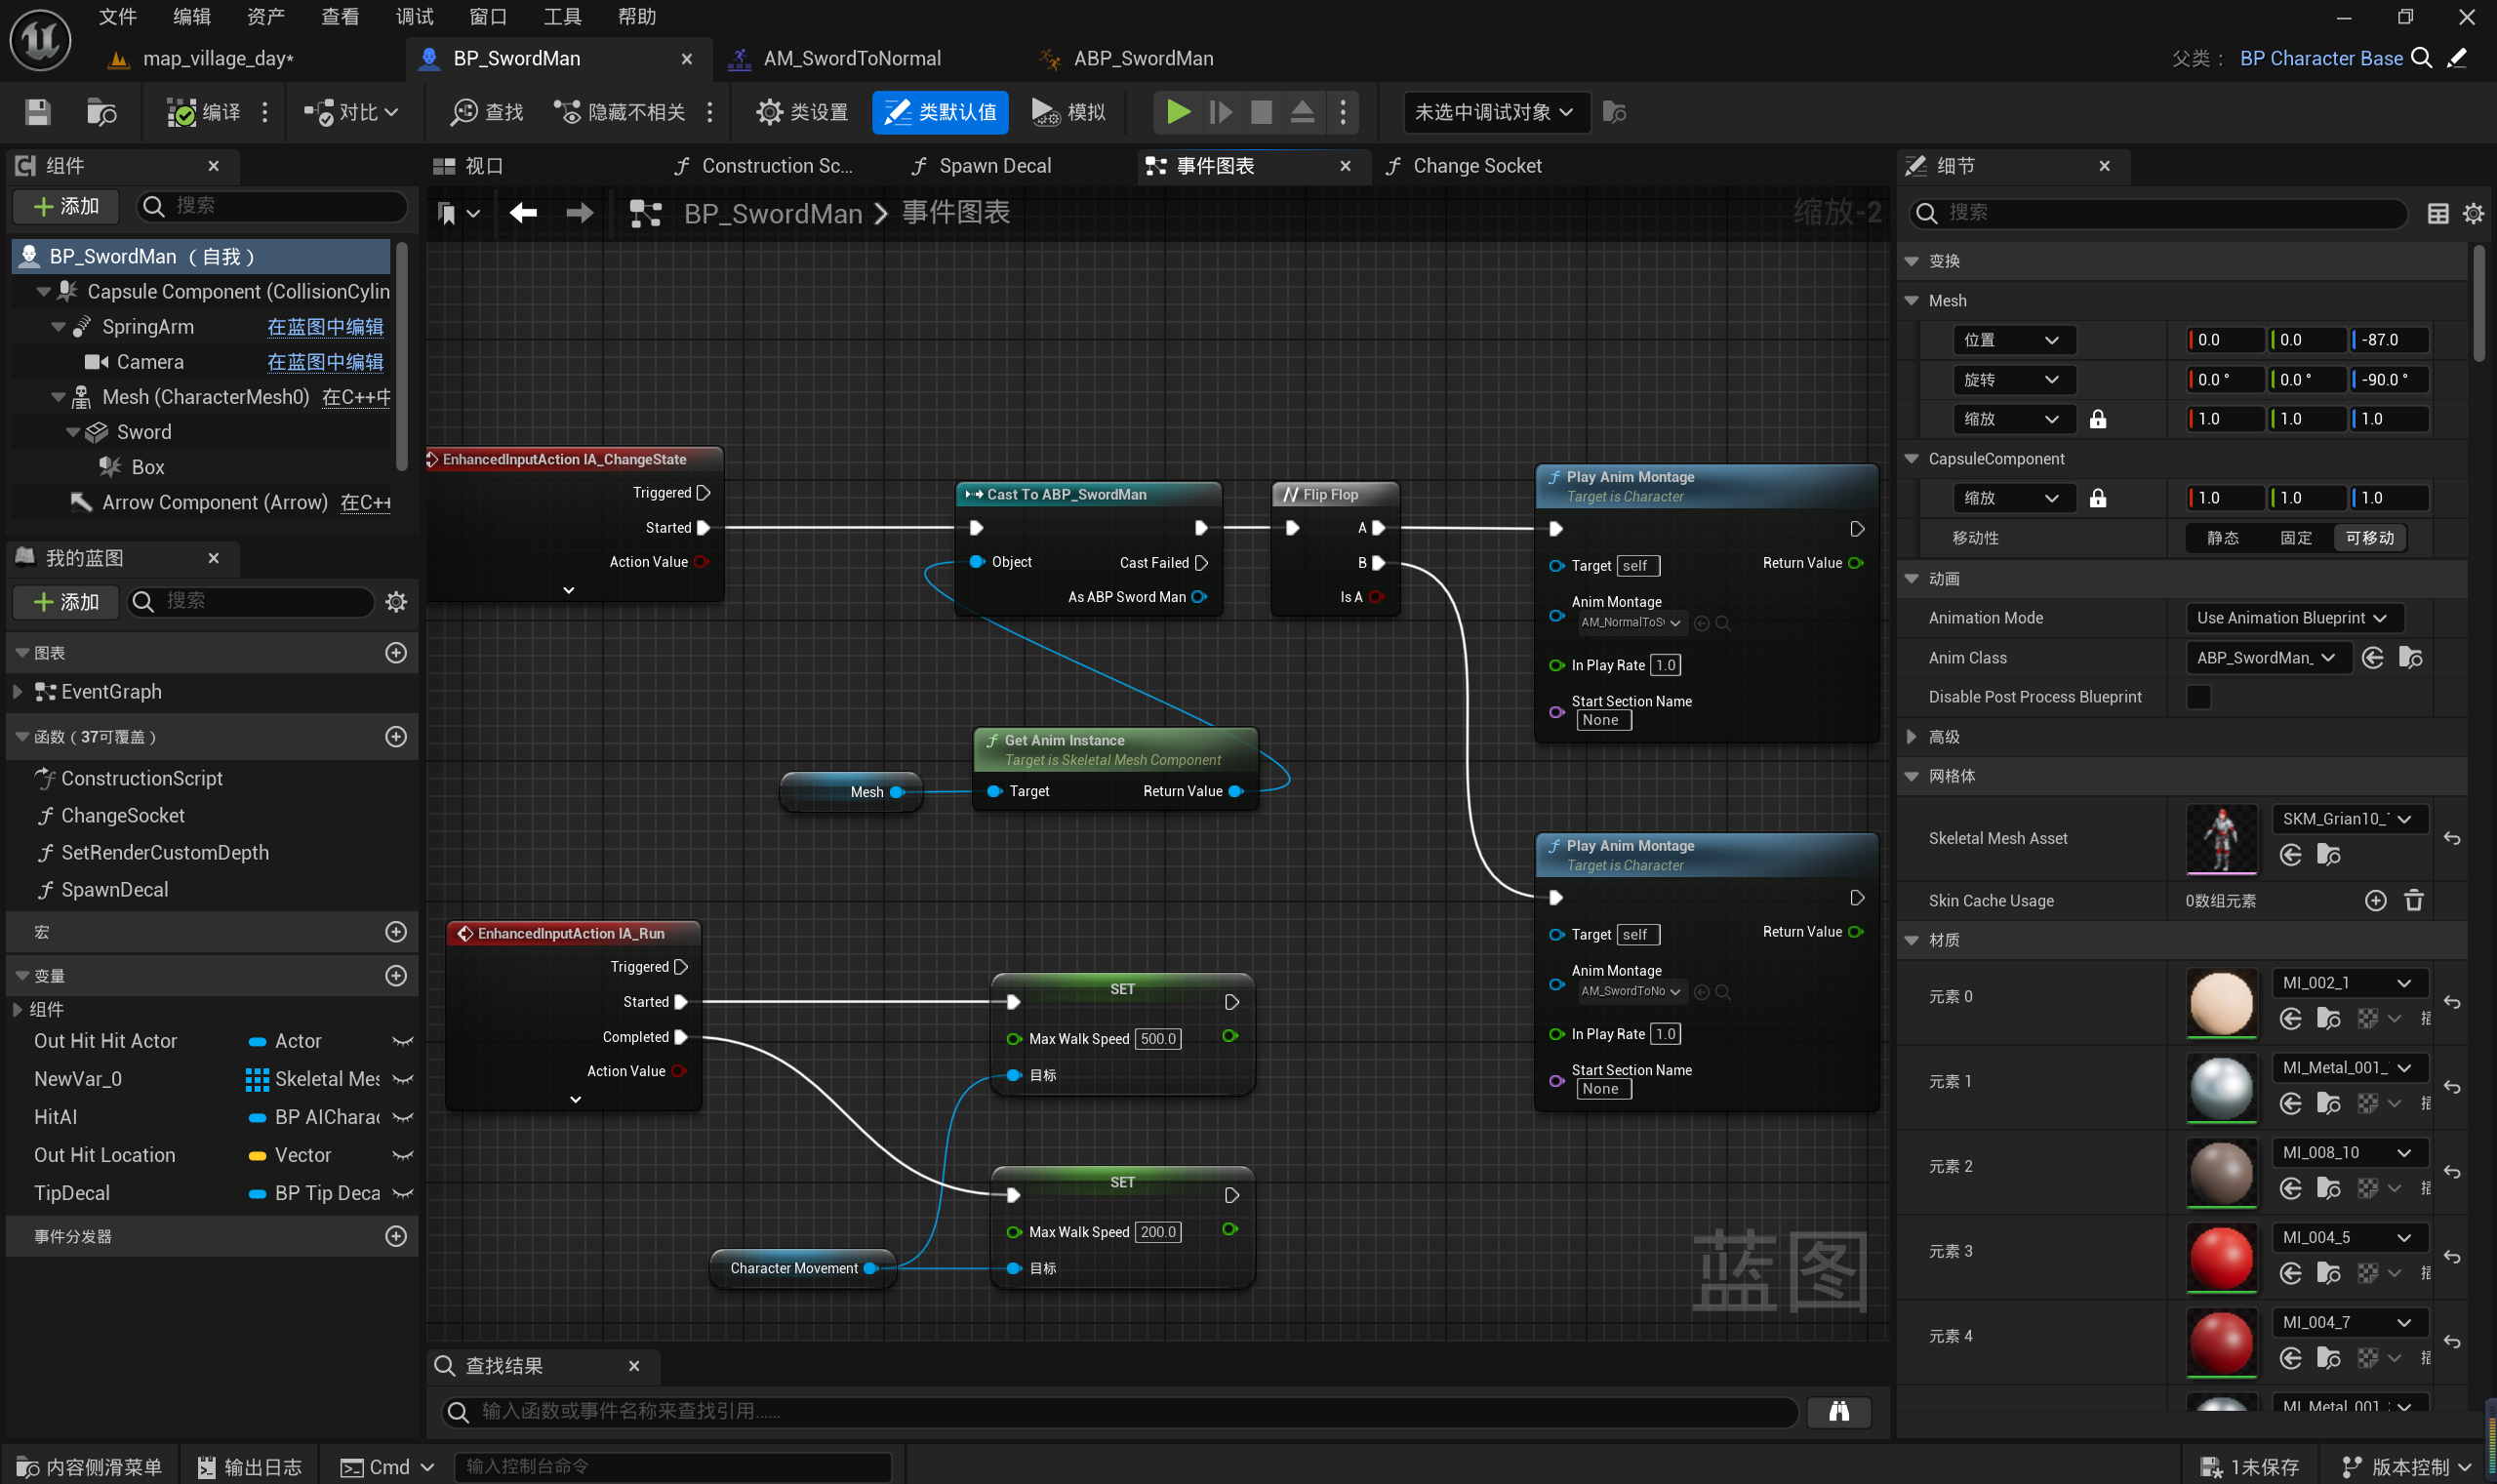Add a new macro with plus icon
2497x1484 pixels.
coord(396,932)
